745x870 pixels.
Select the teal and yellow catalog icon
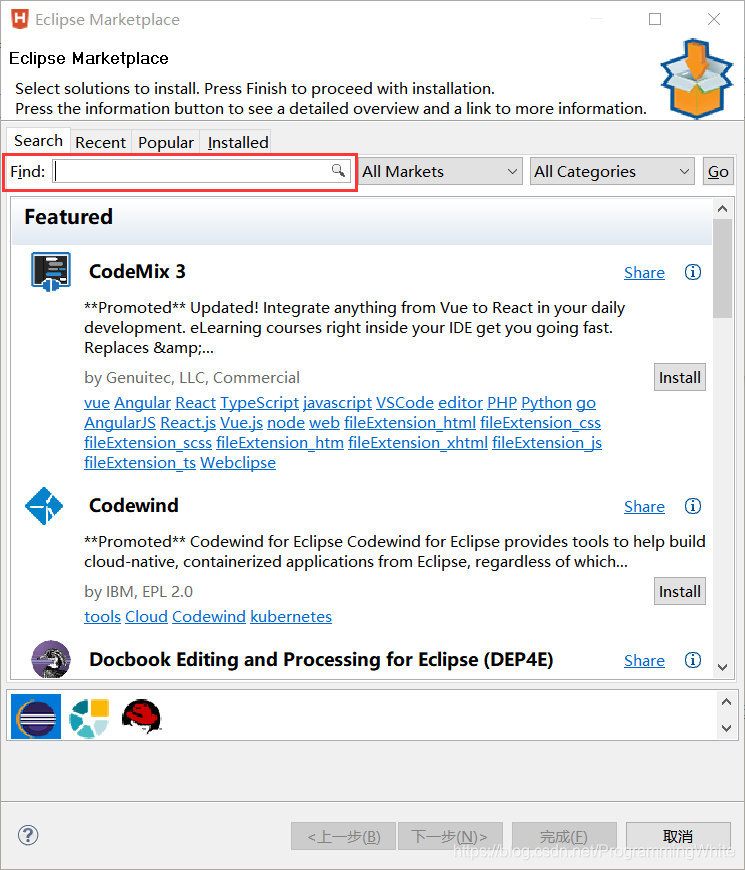pyautogui.click(x=89, y=717)
